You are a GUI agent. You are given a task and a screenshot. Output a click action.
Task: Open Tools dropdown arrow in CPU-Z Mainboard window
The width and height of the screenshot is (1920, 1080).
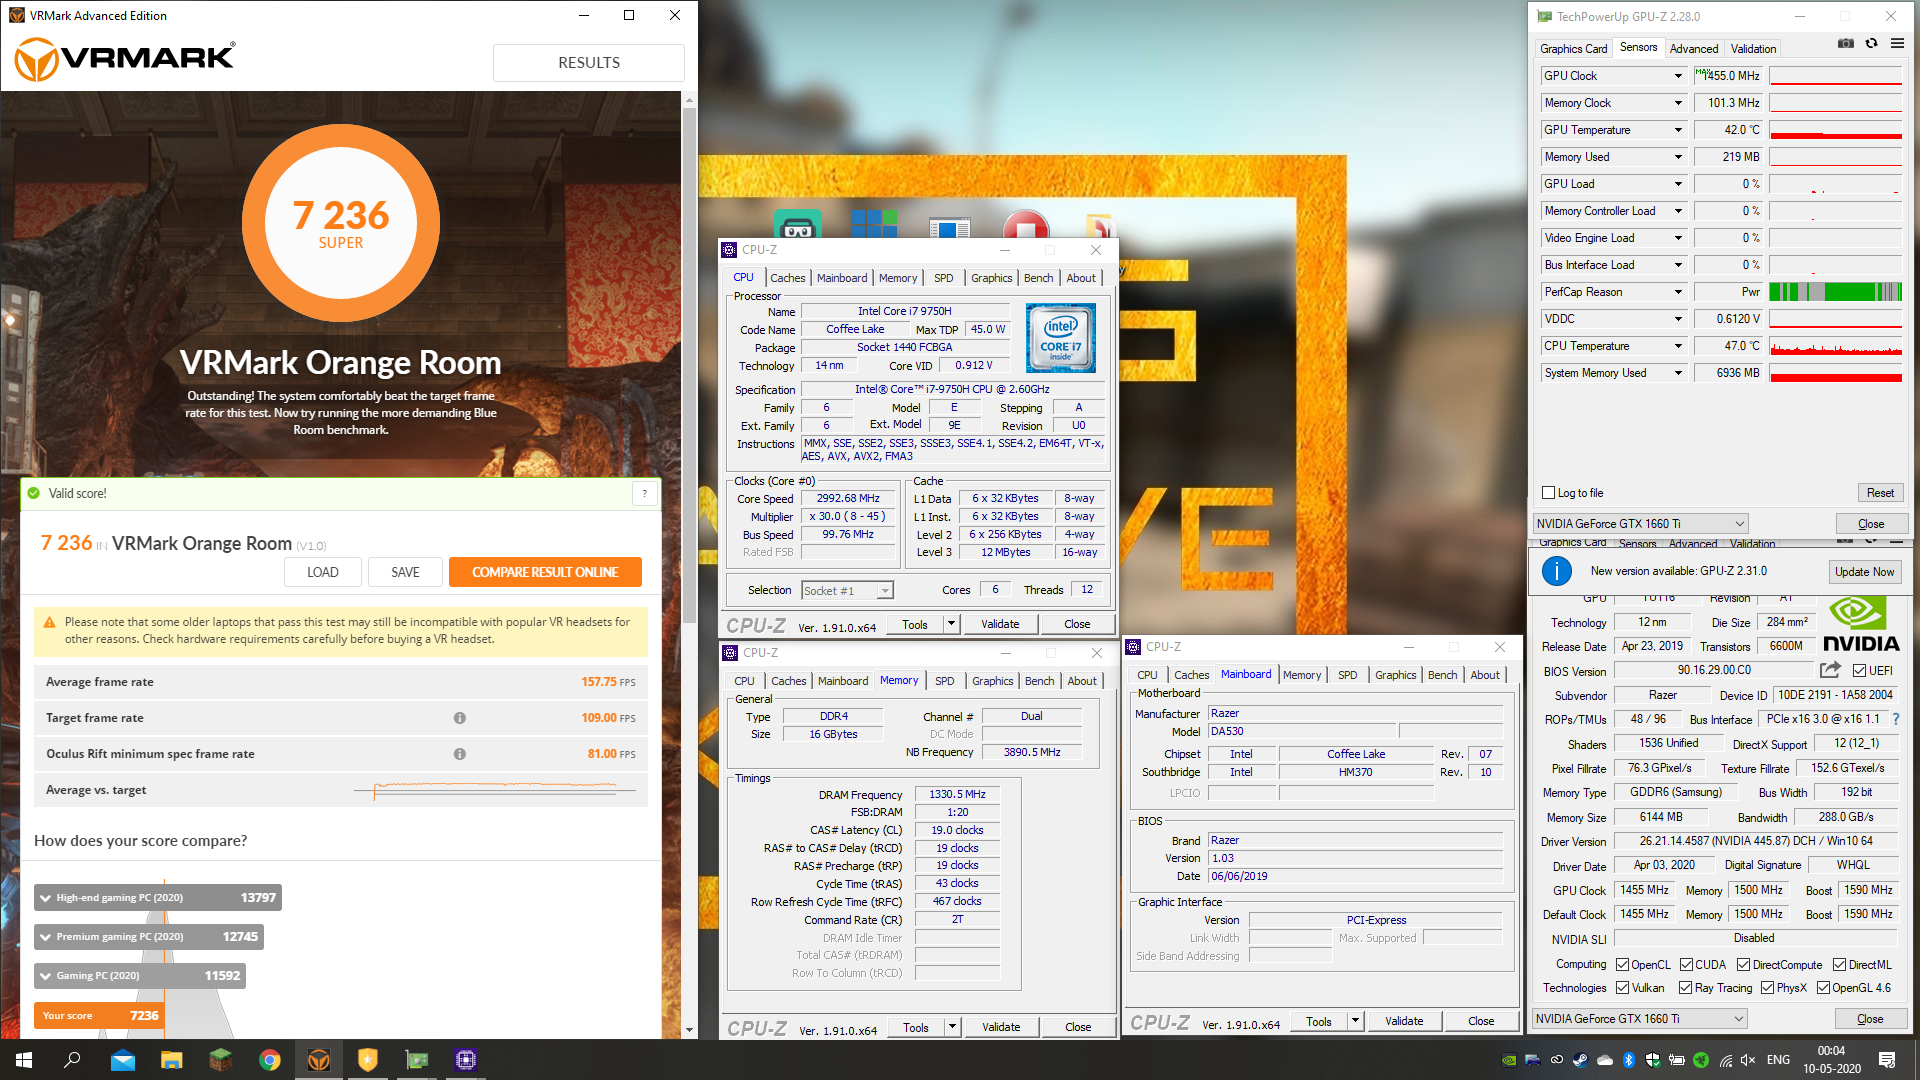click(1356, 1021)
